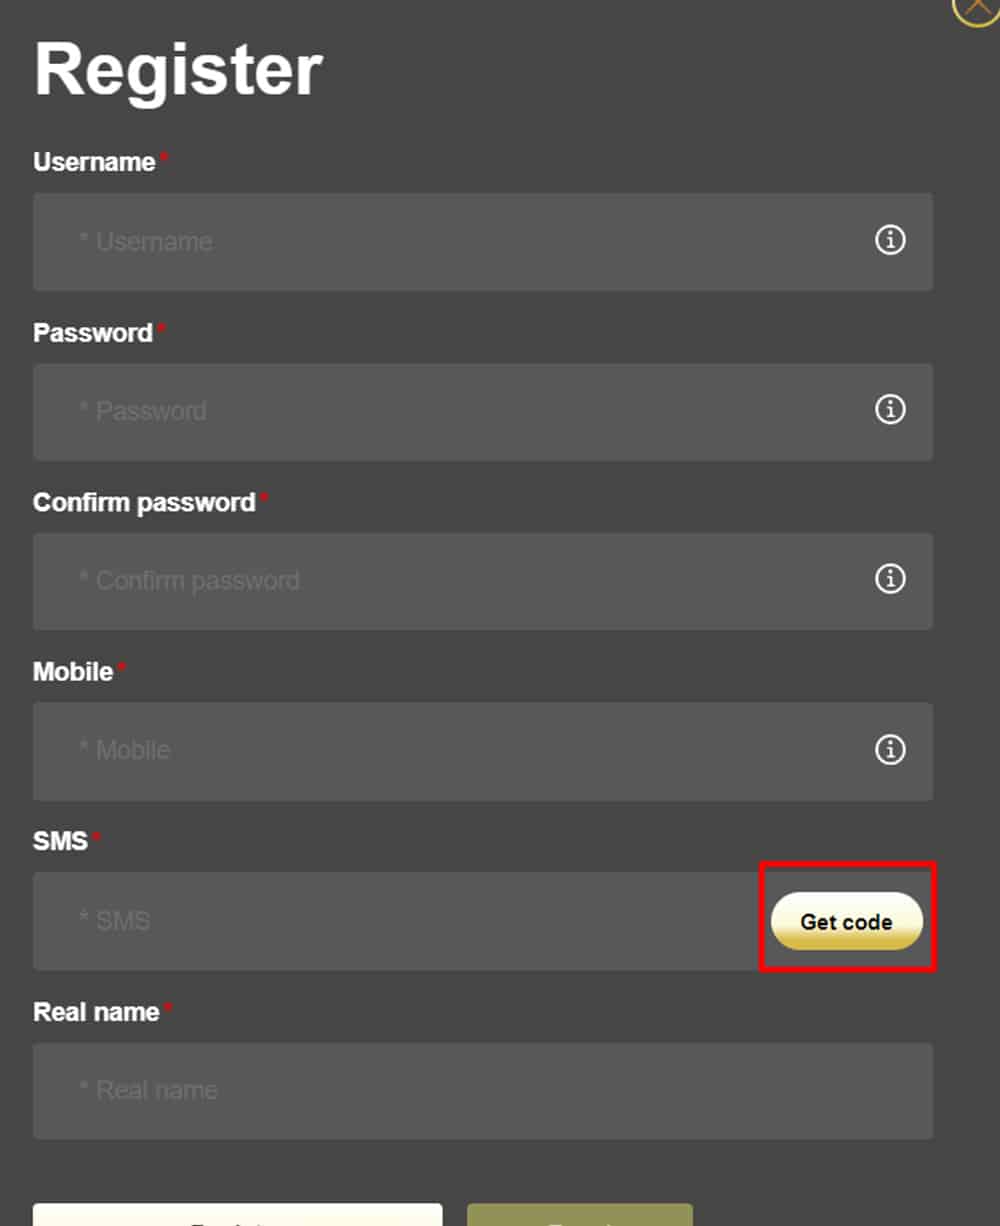Click the bold Username label above its field

(x=94, y=162)
